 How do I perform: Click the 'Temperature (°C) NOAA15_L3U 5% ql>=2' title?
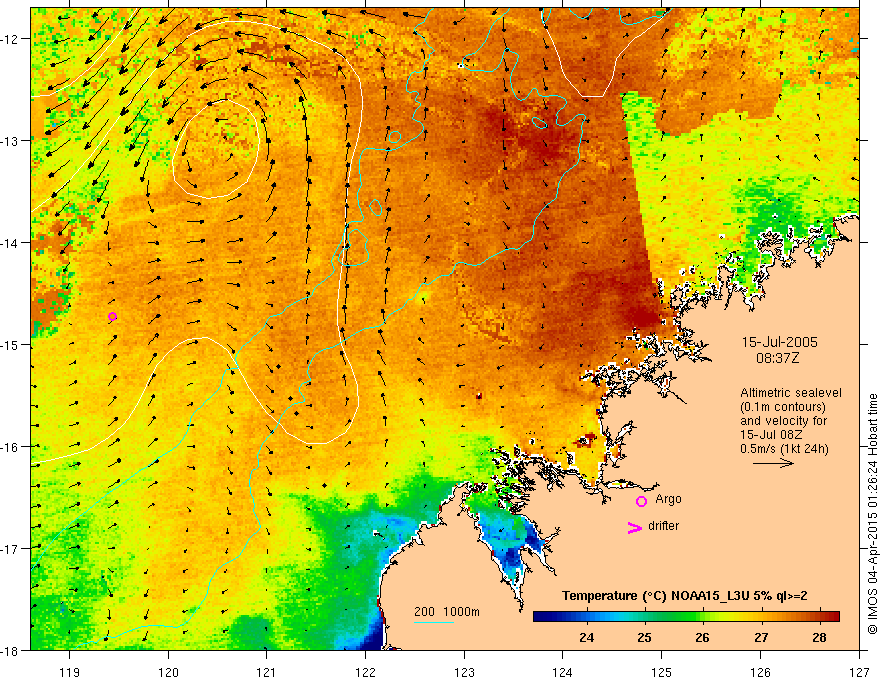click(685, 596)
